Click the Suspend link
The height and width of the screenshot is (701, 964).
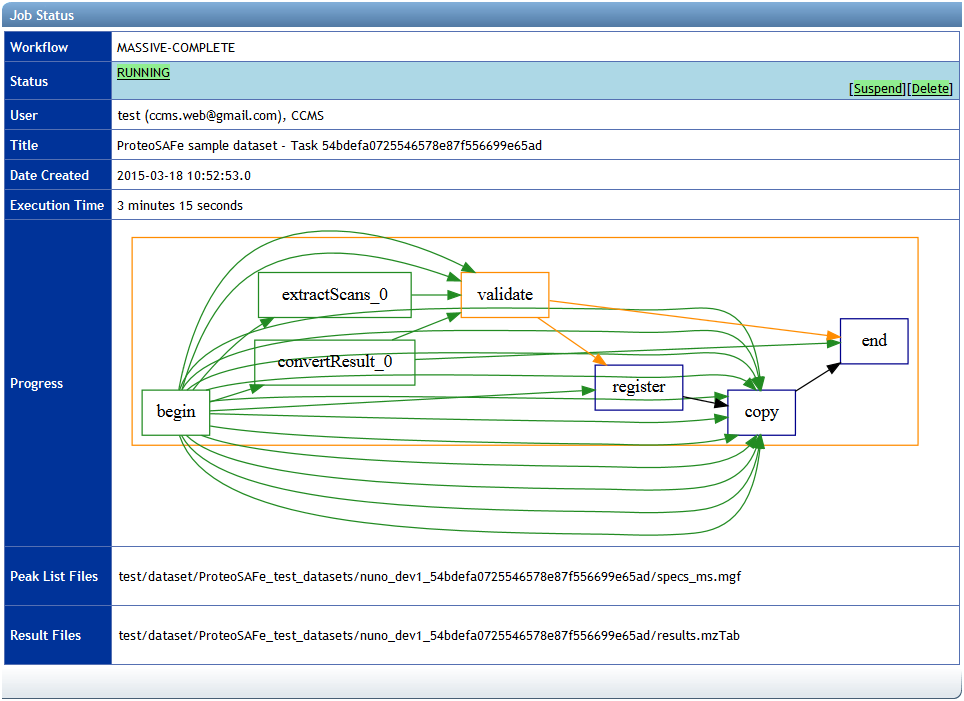click(876, 88)
